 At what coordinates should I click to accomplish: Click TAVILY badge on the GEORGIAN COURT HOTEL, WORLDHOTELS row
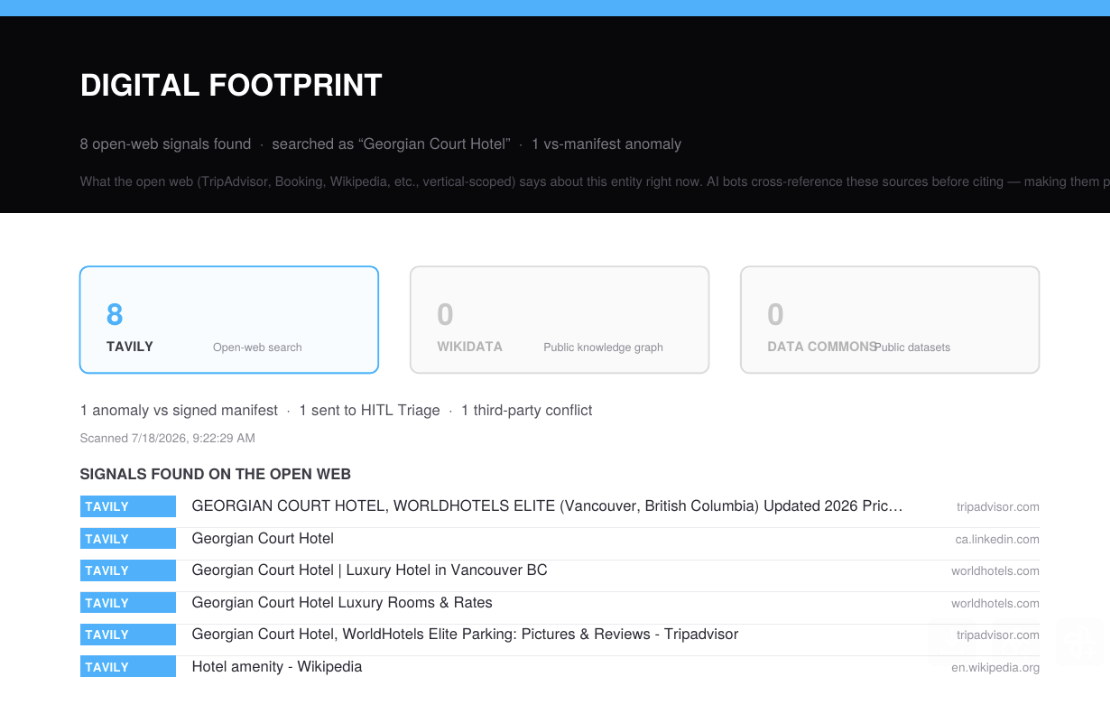[x=128, y=507]
